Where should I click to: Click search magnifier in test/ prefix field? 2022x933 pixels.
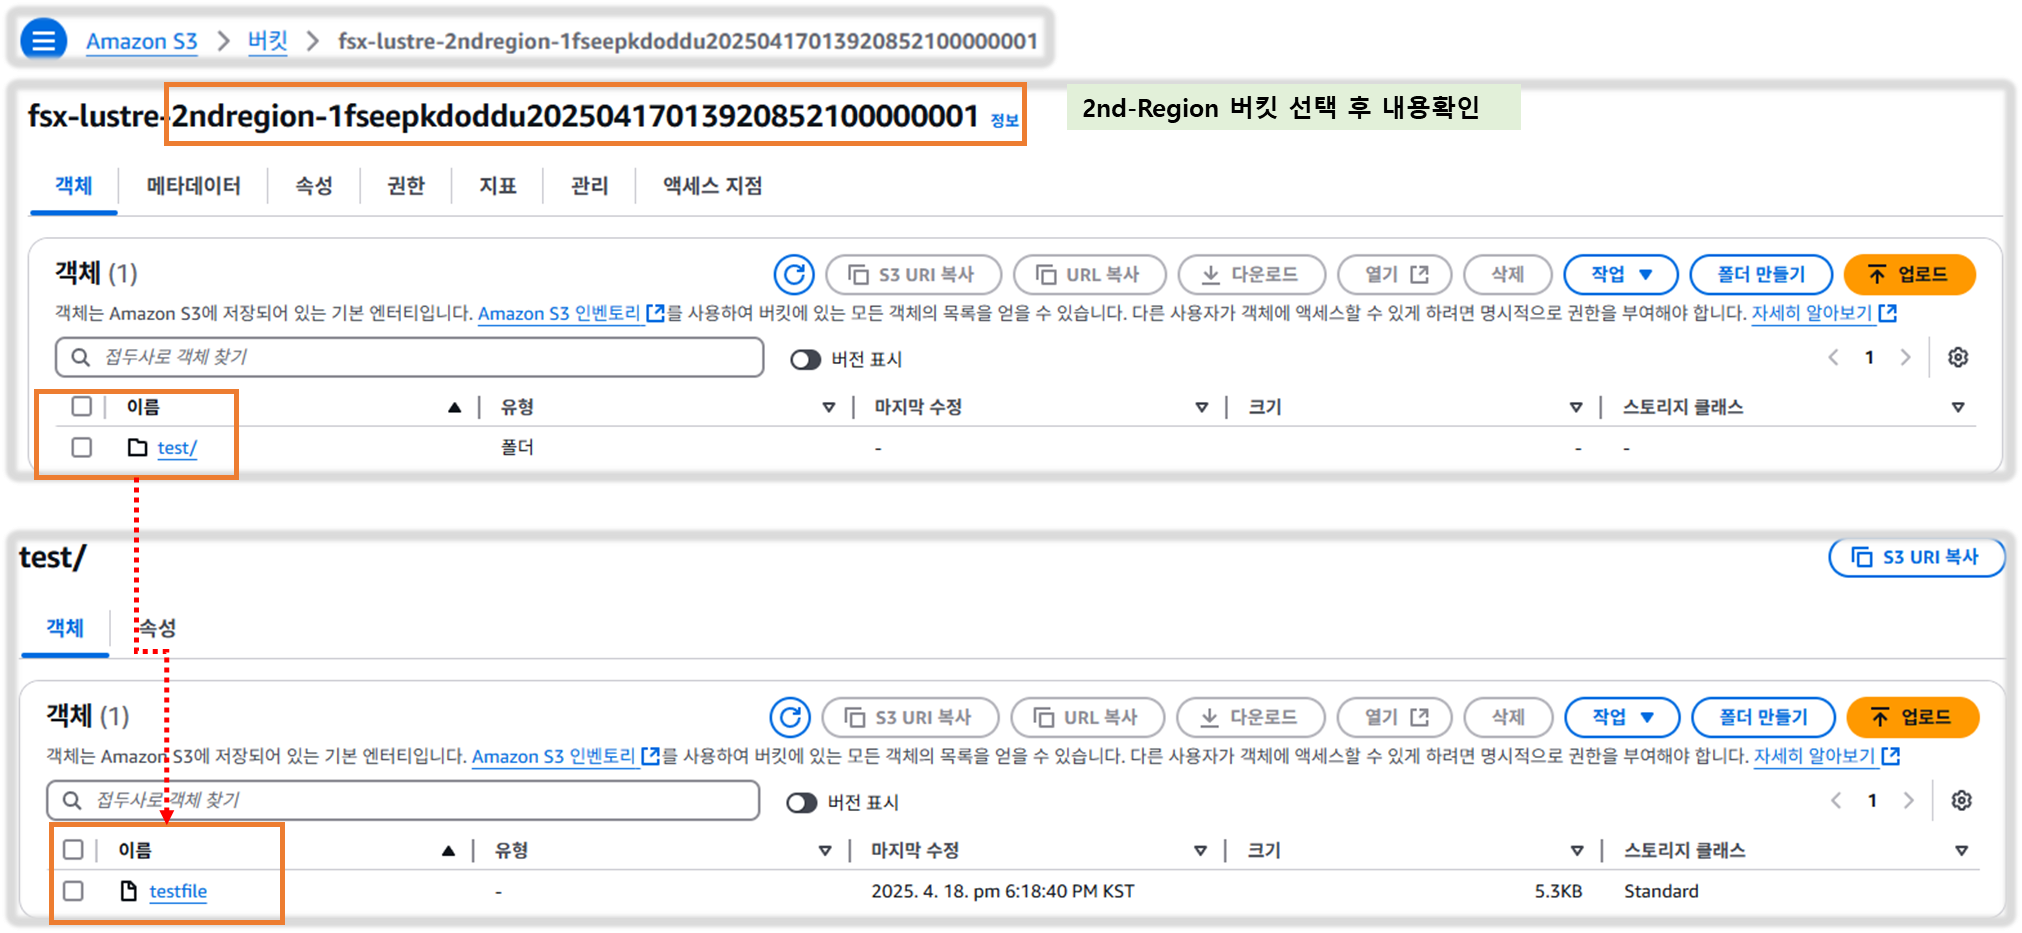coord(72,800)
